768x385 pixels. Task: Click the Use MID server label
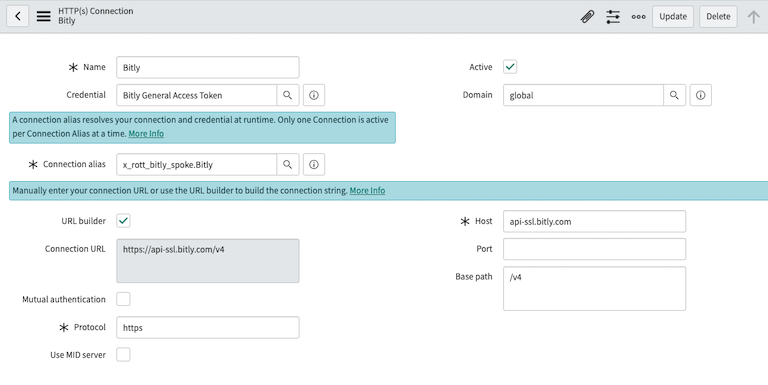78,355
